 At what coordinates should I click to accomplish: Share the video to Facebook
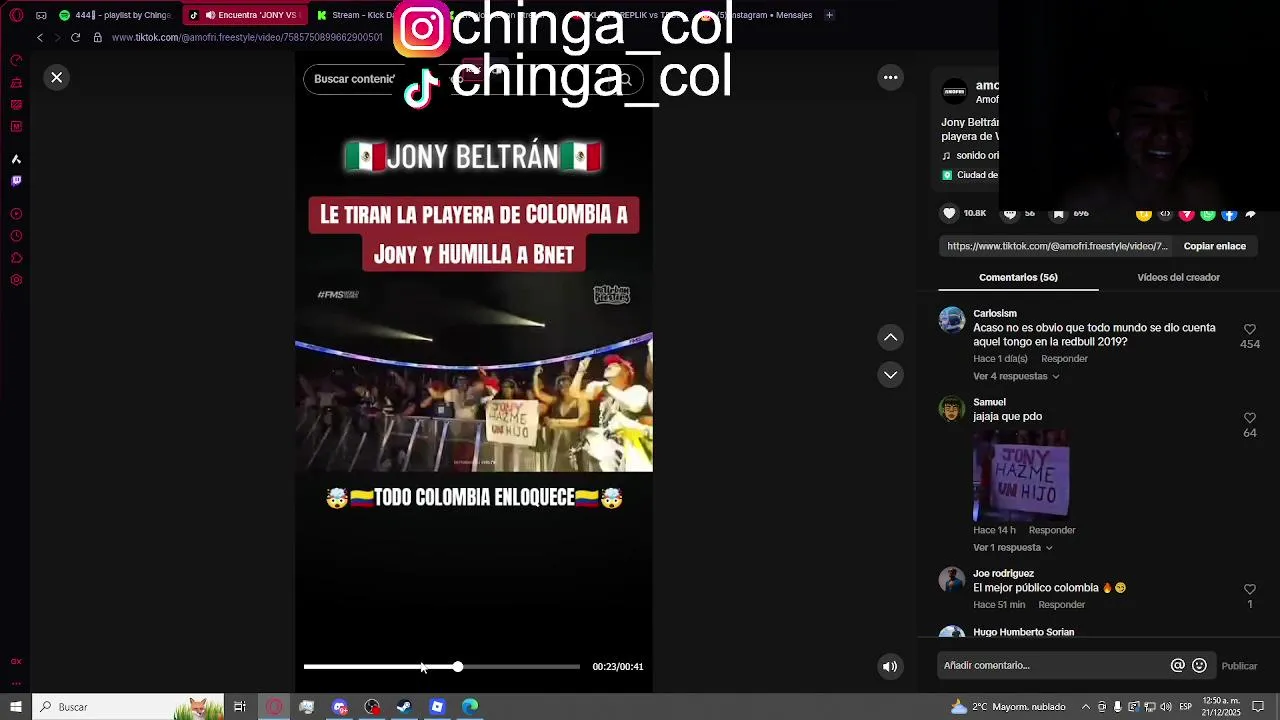pyautogui.click(x=1229, y=214)
